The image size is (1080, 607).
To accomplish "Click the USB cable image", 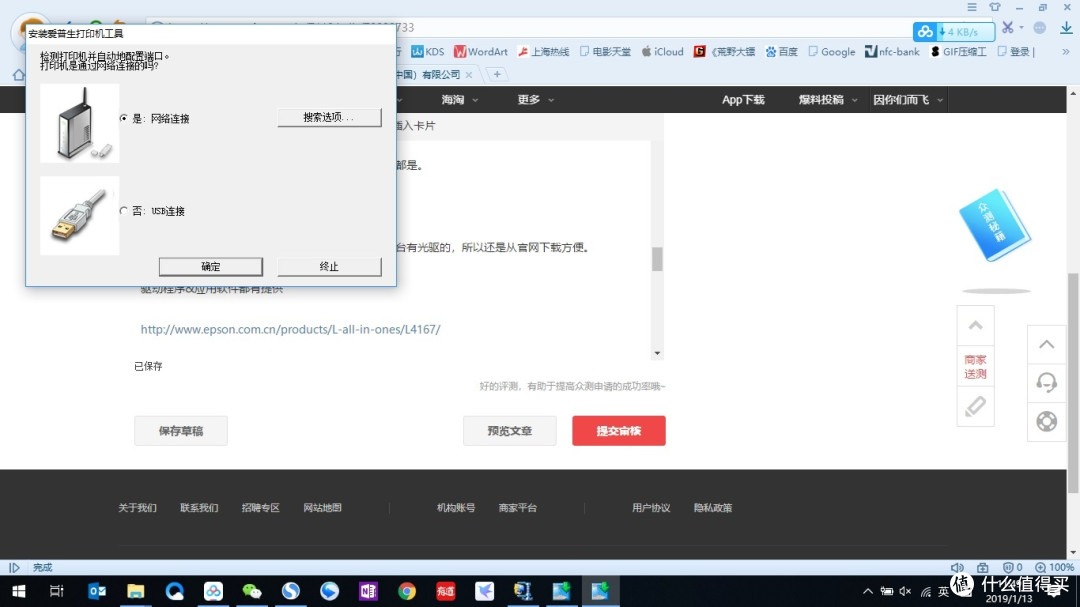I will point(80,216).
